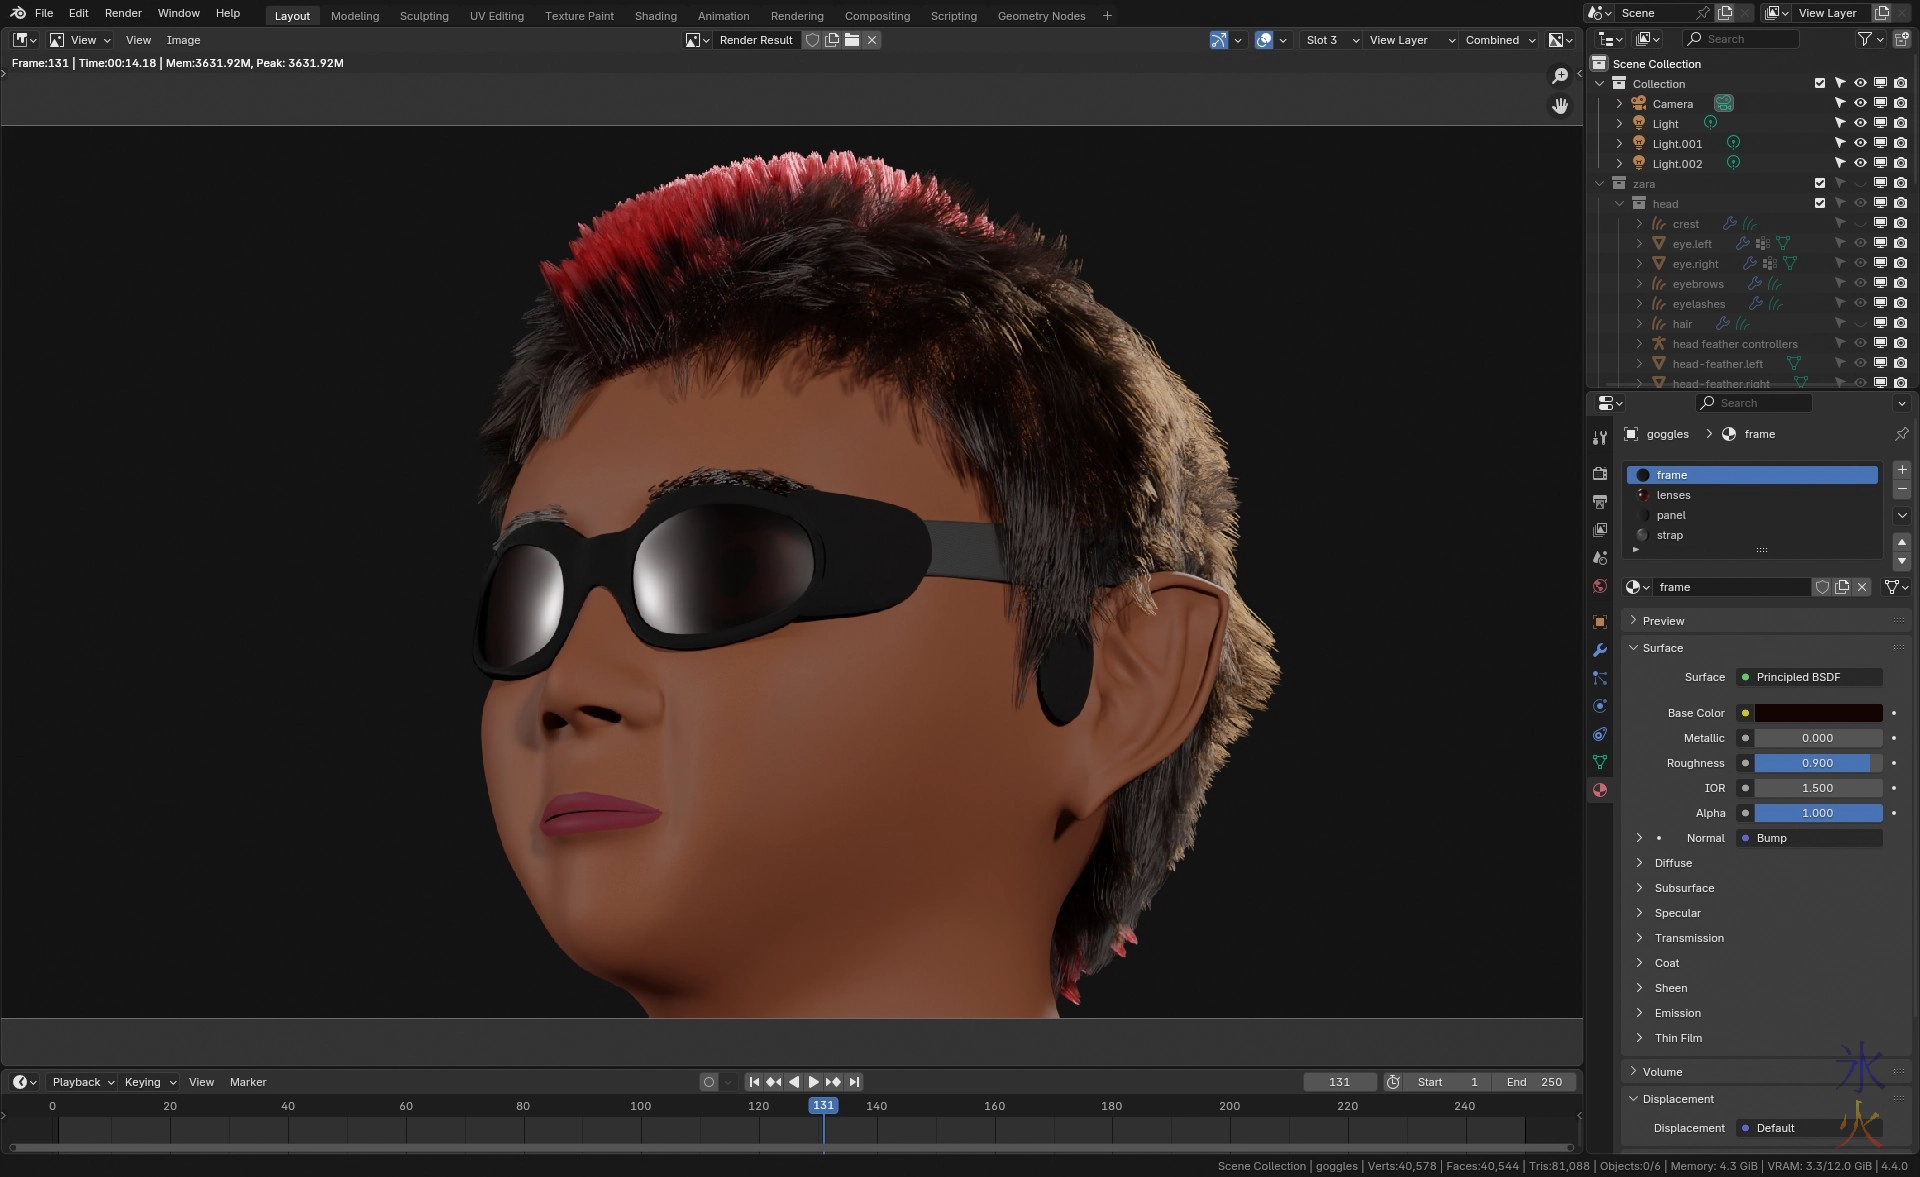The height and width of the screenshot is (1177, 1920).
Task: Open the Render menu in the top bar
Action: click(123, 13)
